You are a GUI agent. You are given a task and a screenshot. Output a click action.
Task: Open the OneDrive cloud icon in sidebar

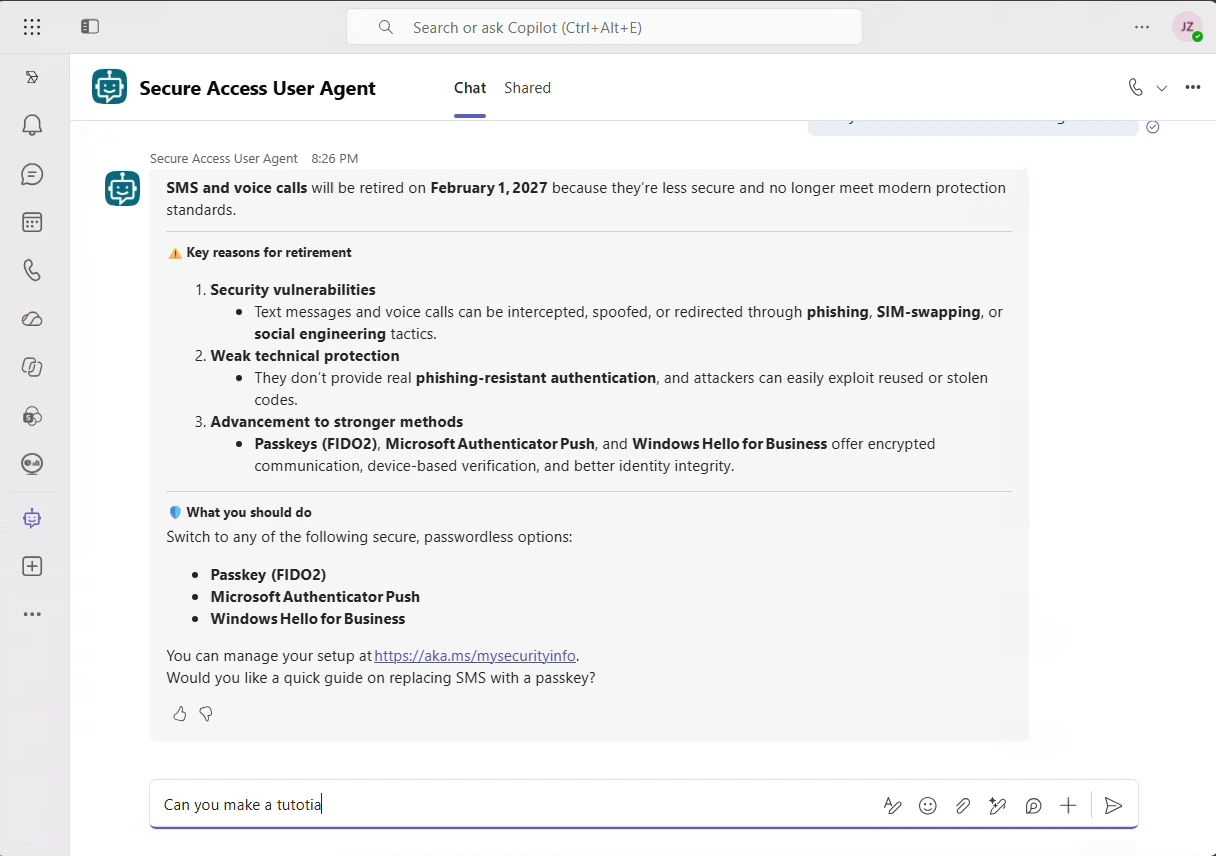[x=32, y=319]
